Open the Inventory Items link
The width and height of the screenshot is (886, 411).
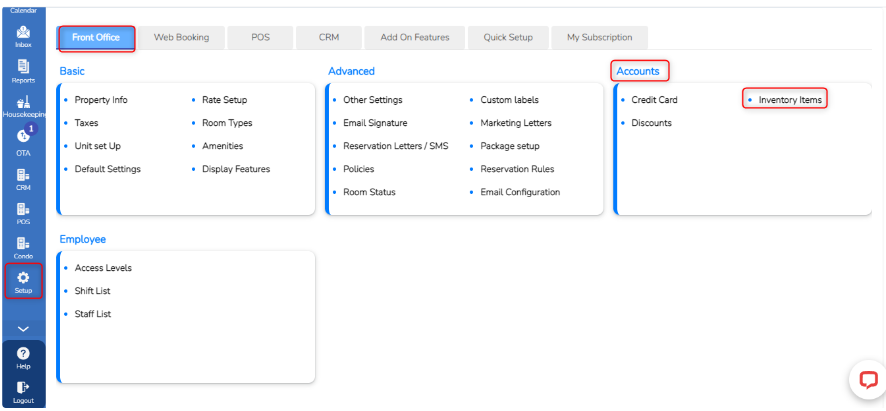click(x=790, y=100)
